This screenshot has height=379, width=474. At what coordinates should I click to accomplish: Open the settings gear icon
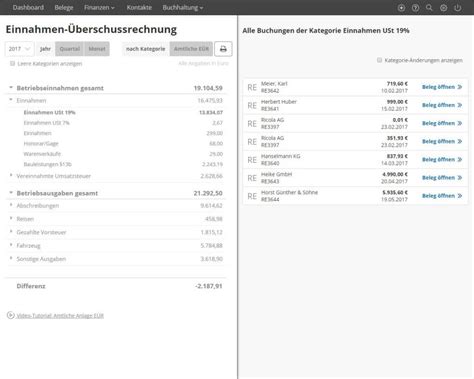[x=443, y=8]
